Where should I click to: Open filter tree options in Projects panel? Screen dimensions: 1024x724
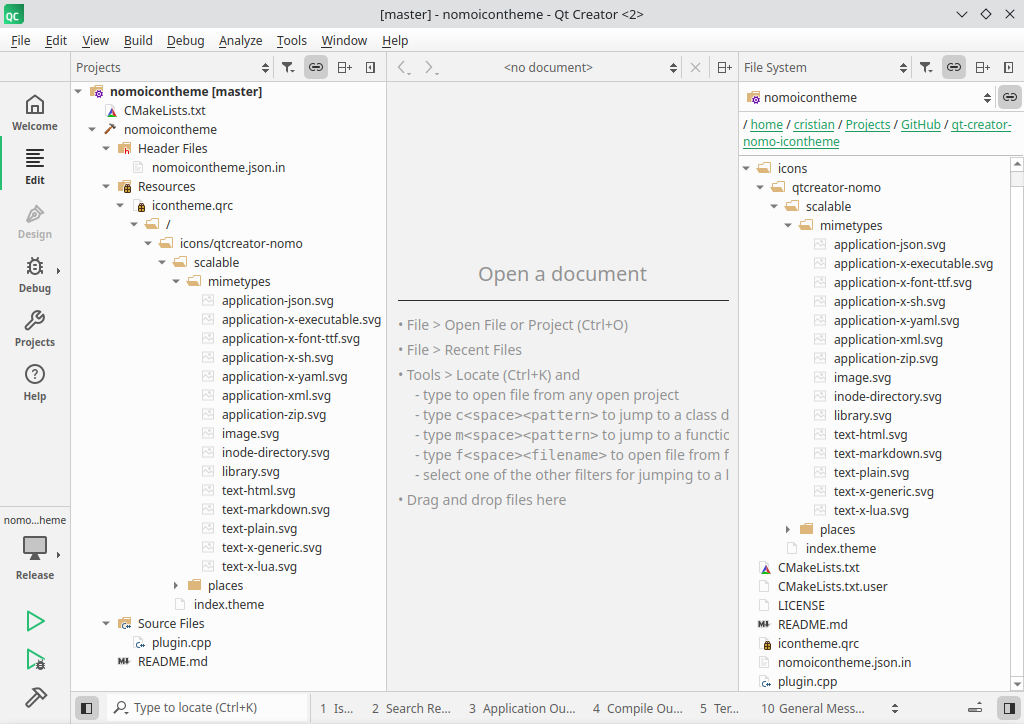click(288, 67)
